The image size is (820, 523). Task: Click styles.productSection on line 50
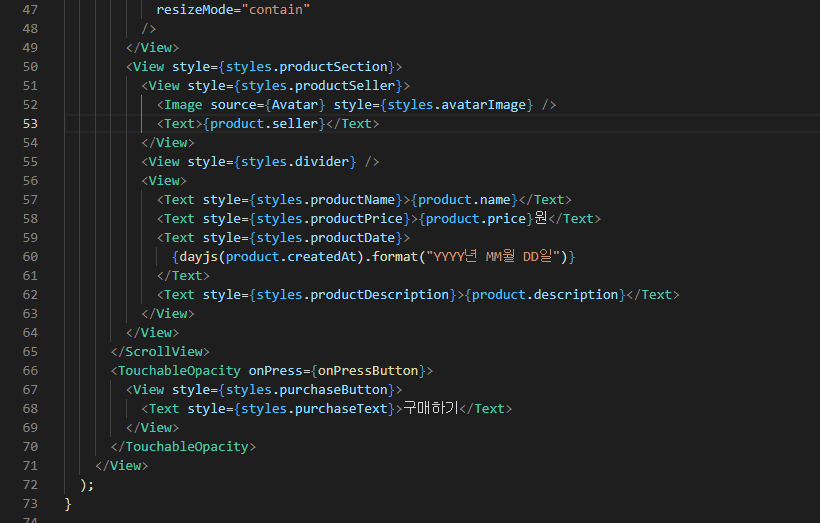[307, 66]
